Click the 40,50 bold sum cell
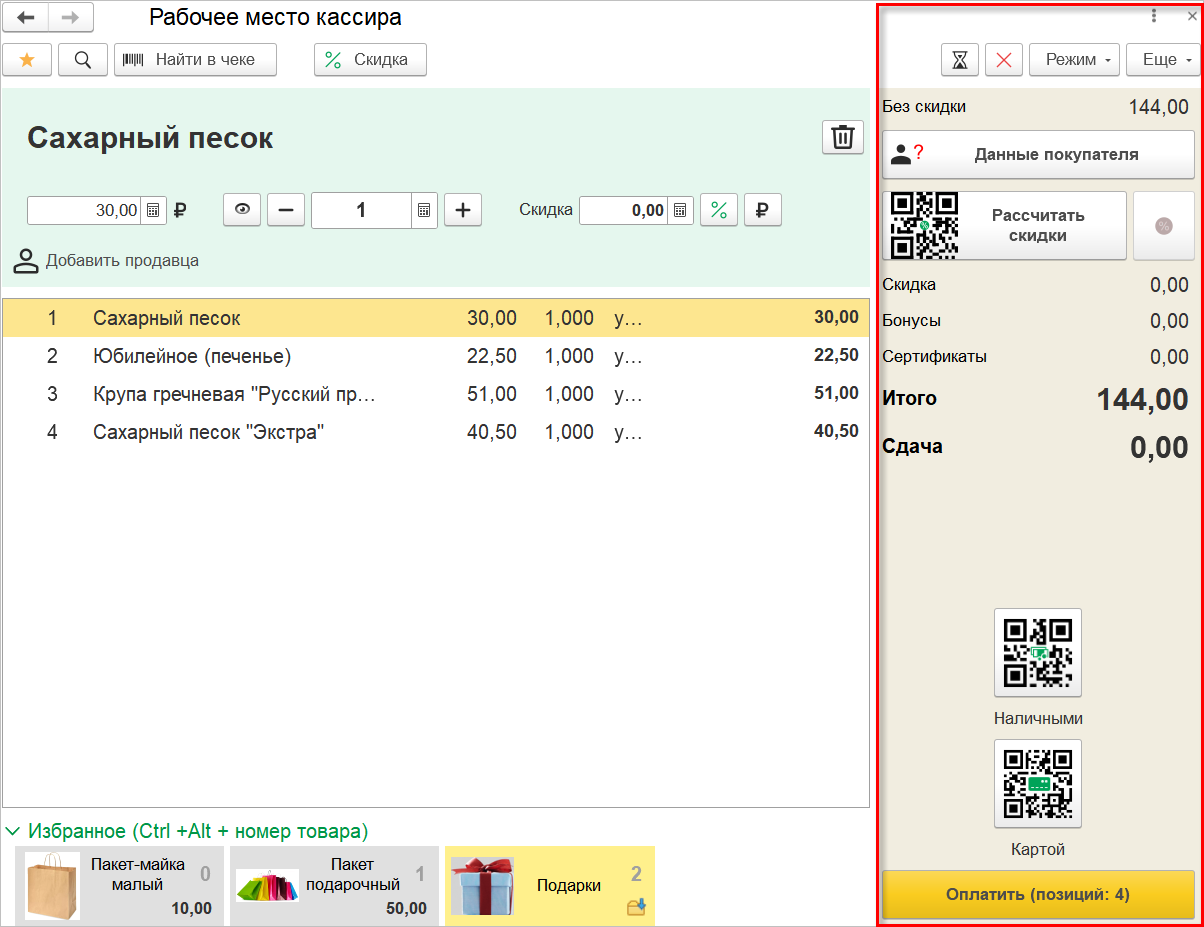 836,432
